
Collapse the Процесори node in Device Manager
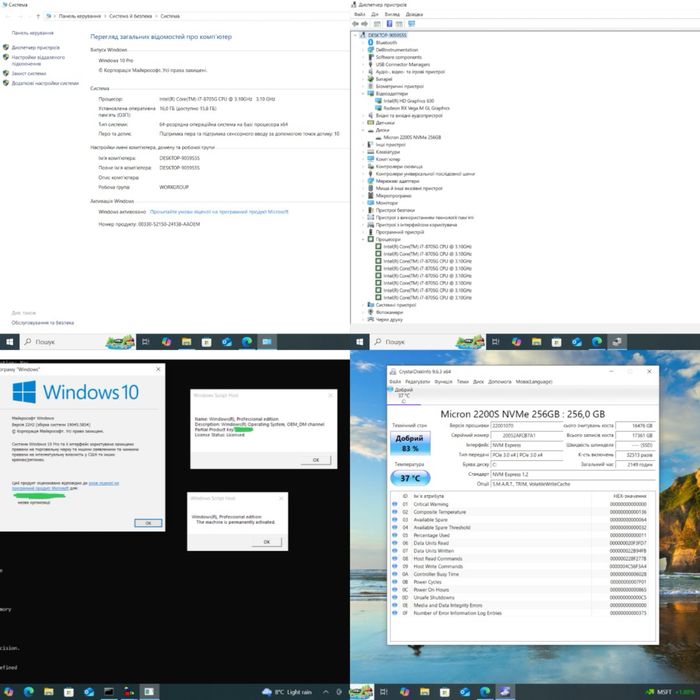point(363,239)
